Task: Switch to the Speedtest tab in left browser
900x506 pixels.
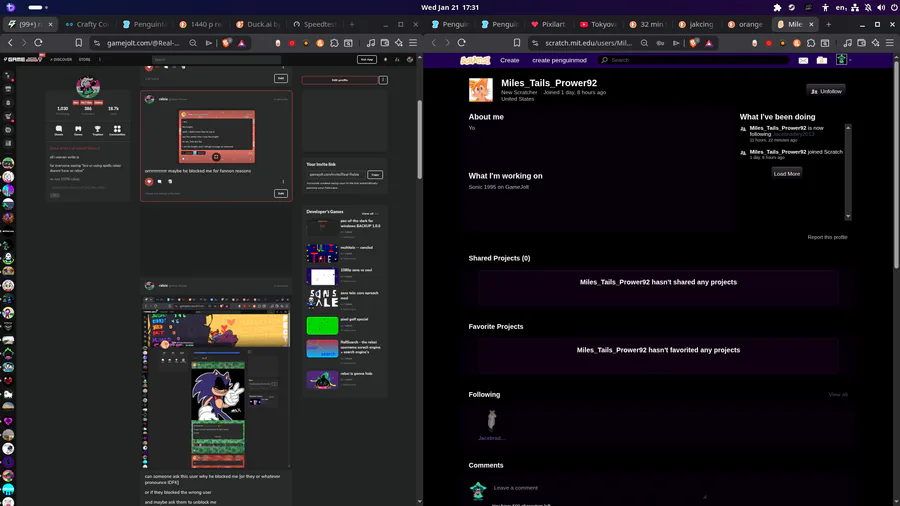Action: (315, 25)
